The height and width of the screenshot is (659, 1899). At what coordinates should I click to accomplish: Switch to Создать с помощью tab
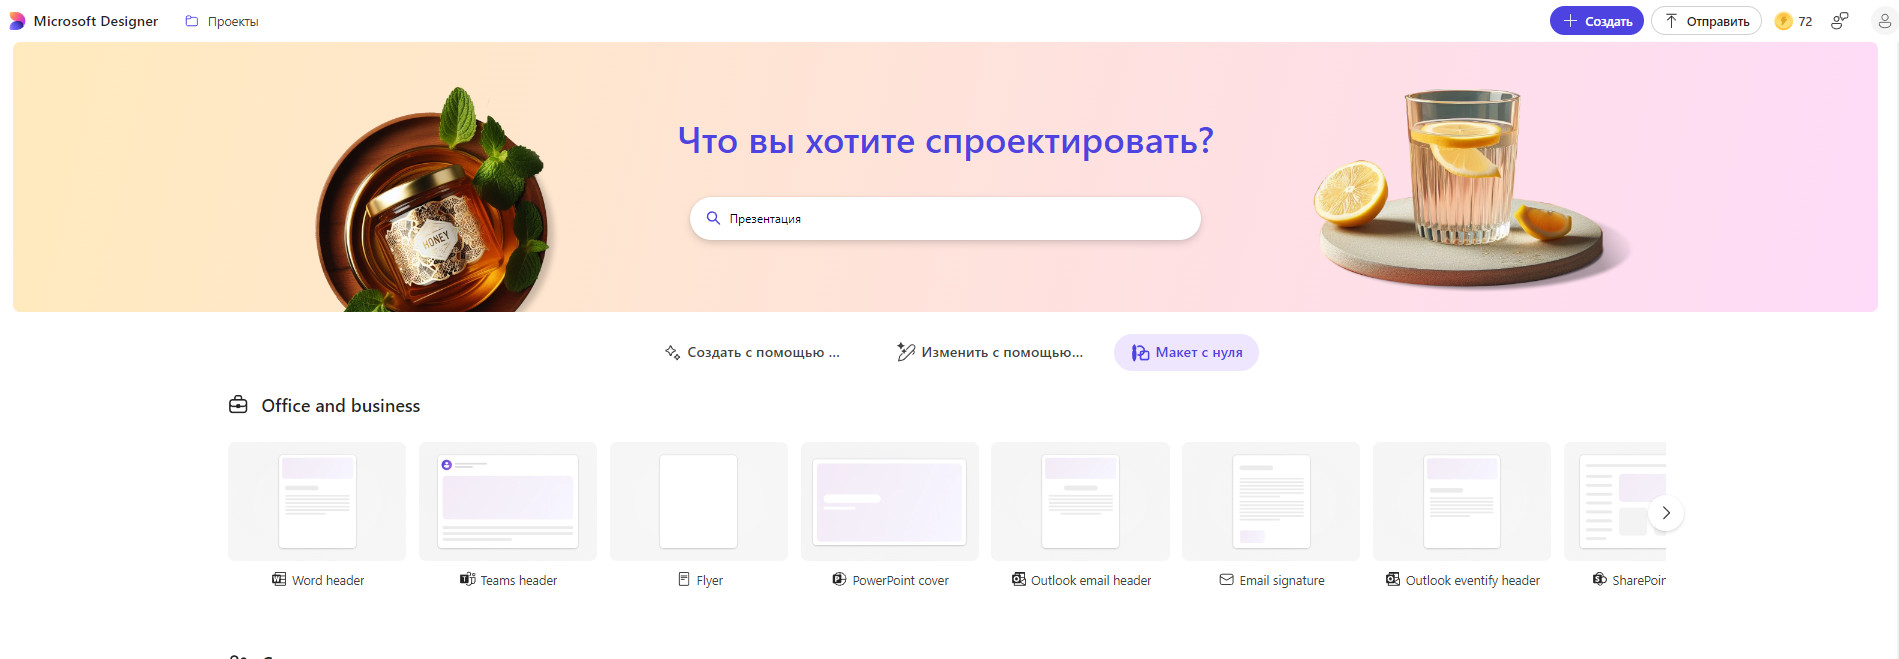[x=752, y=352]
